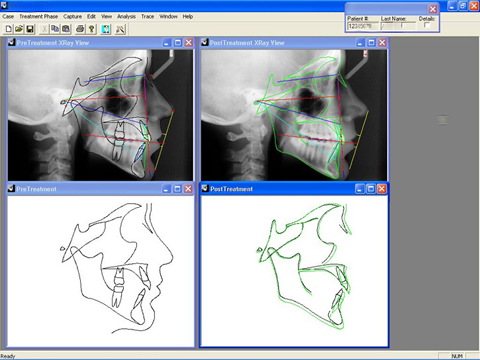Screen dimensions: 480x360
Task: Click the Paste clipboard toolbar icon
Action: point(66,29)
